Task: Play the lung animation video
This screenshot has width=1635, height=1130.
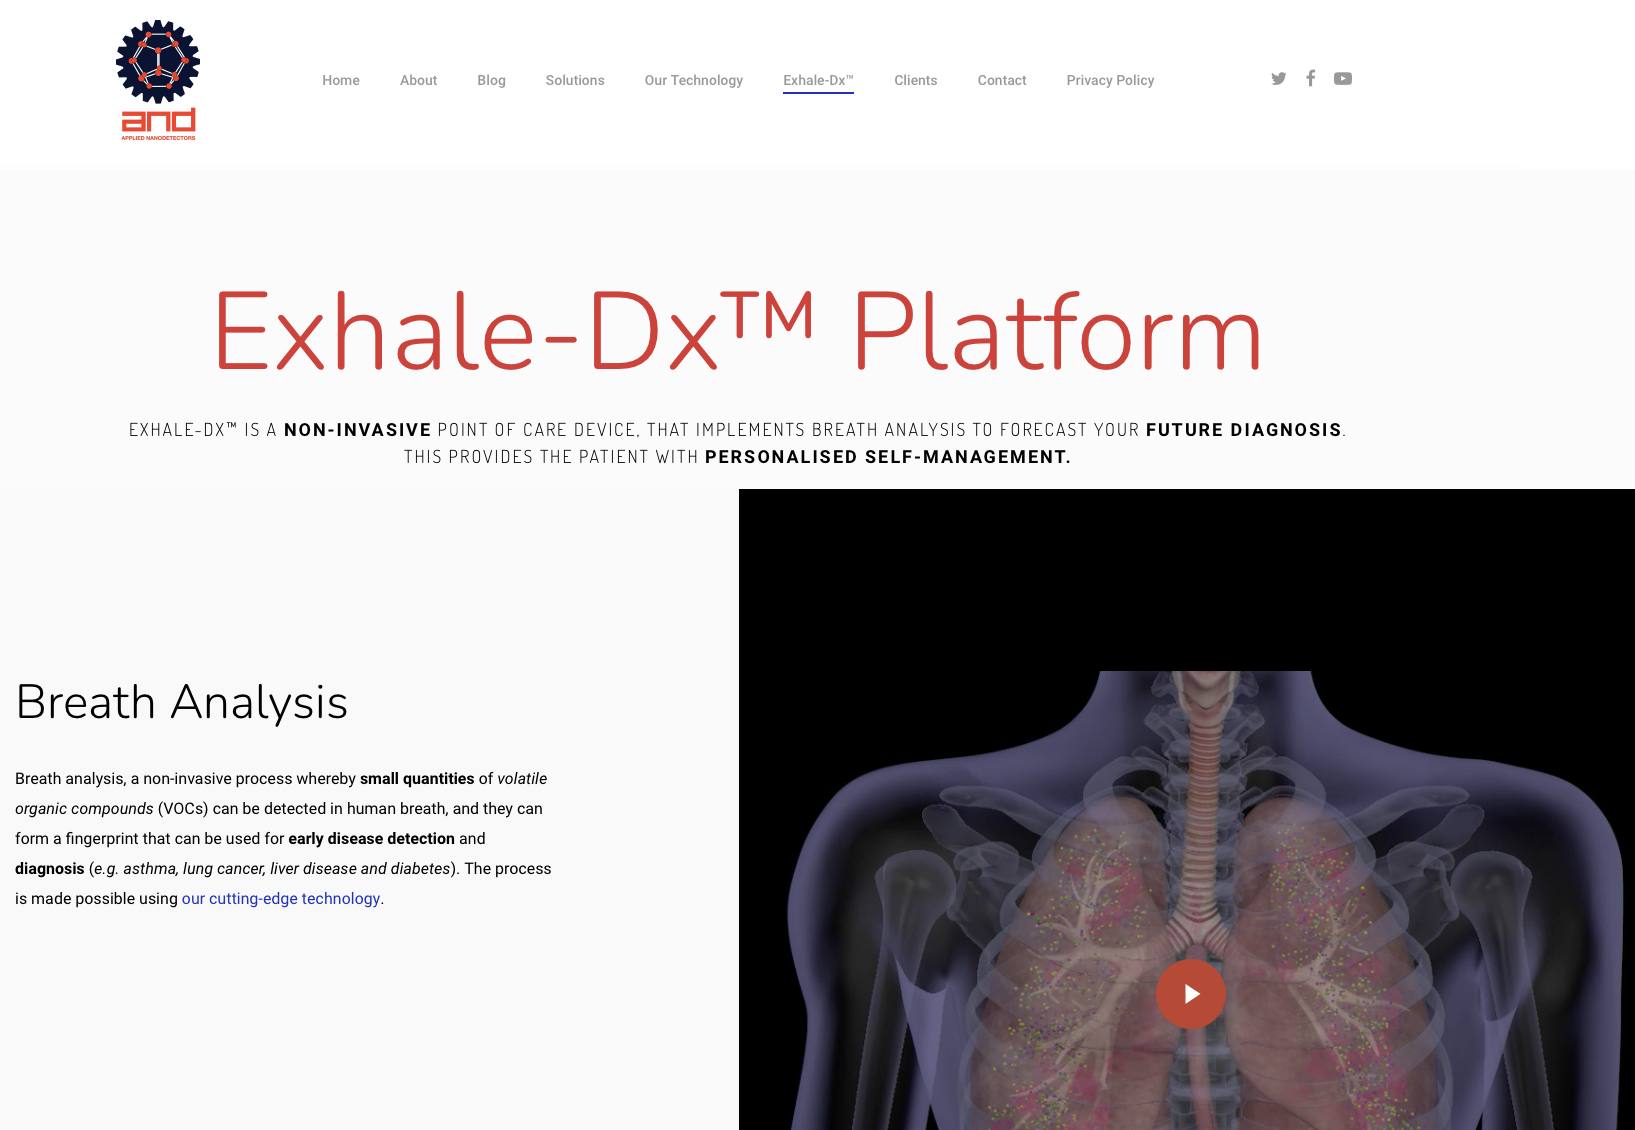Action: tap(1190, 994)
